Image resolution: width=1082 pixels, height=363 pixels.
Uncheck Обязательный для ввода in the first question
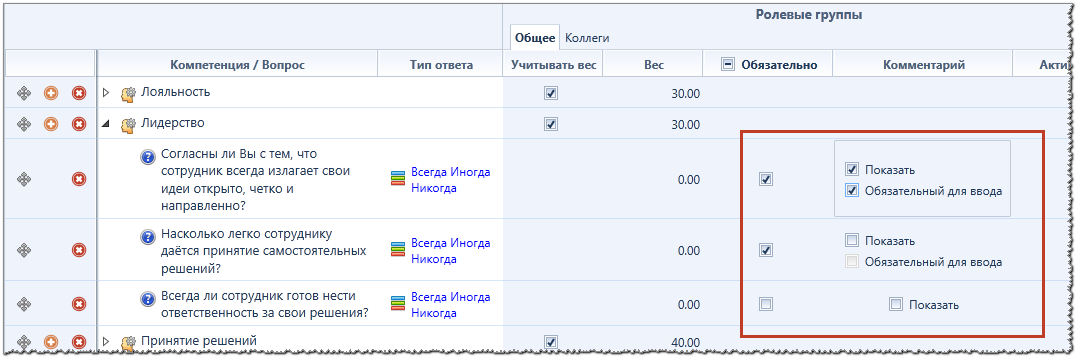point(852,190)
